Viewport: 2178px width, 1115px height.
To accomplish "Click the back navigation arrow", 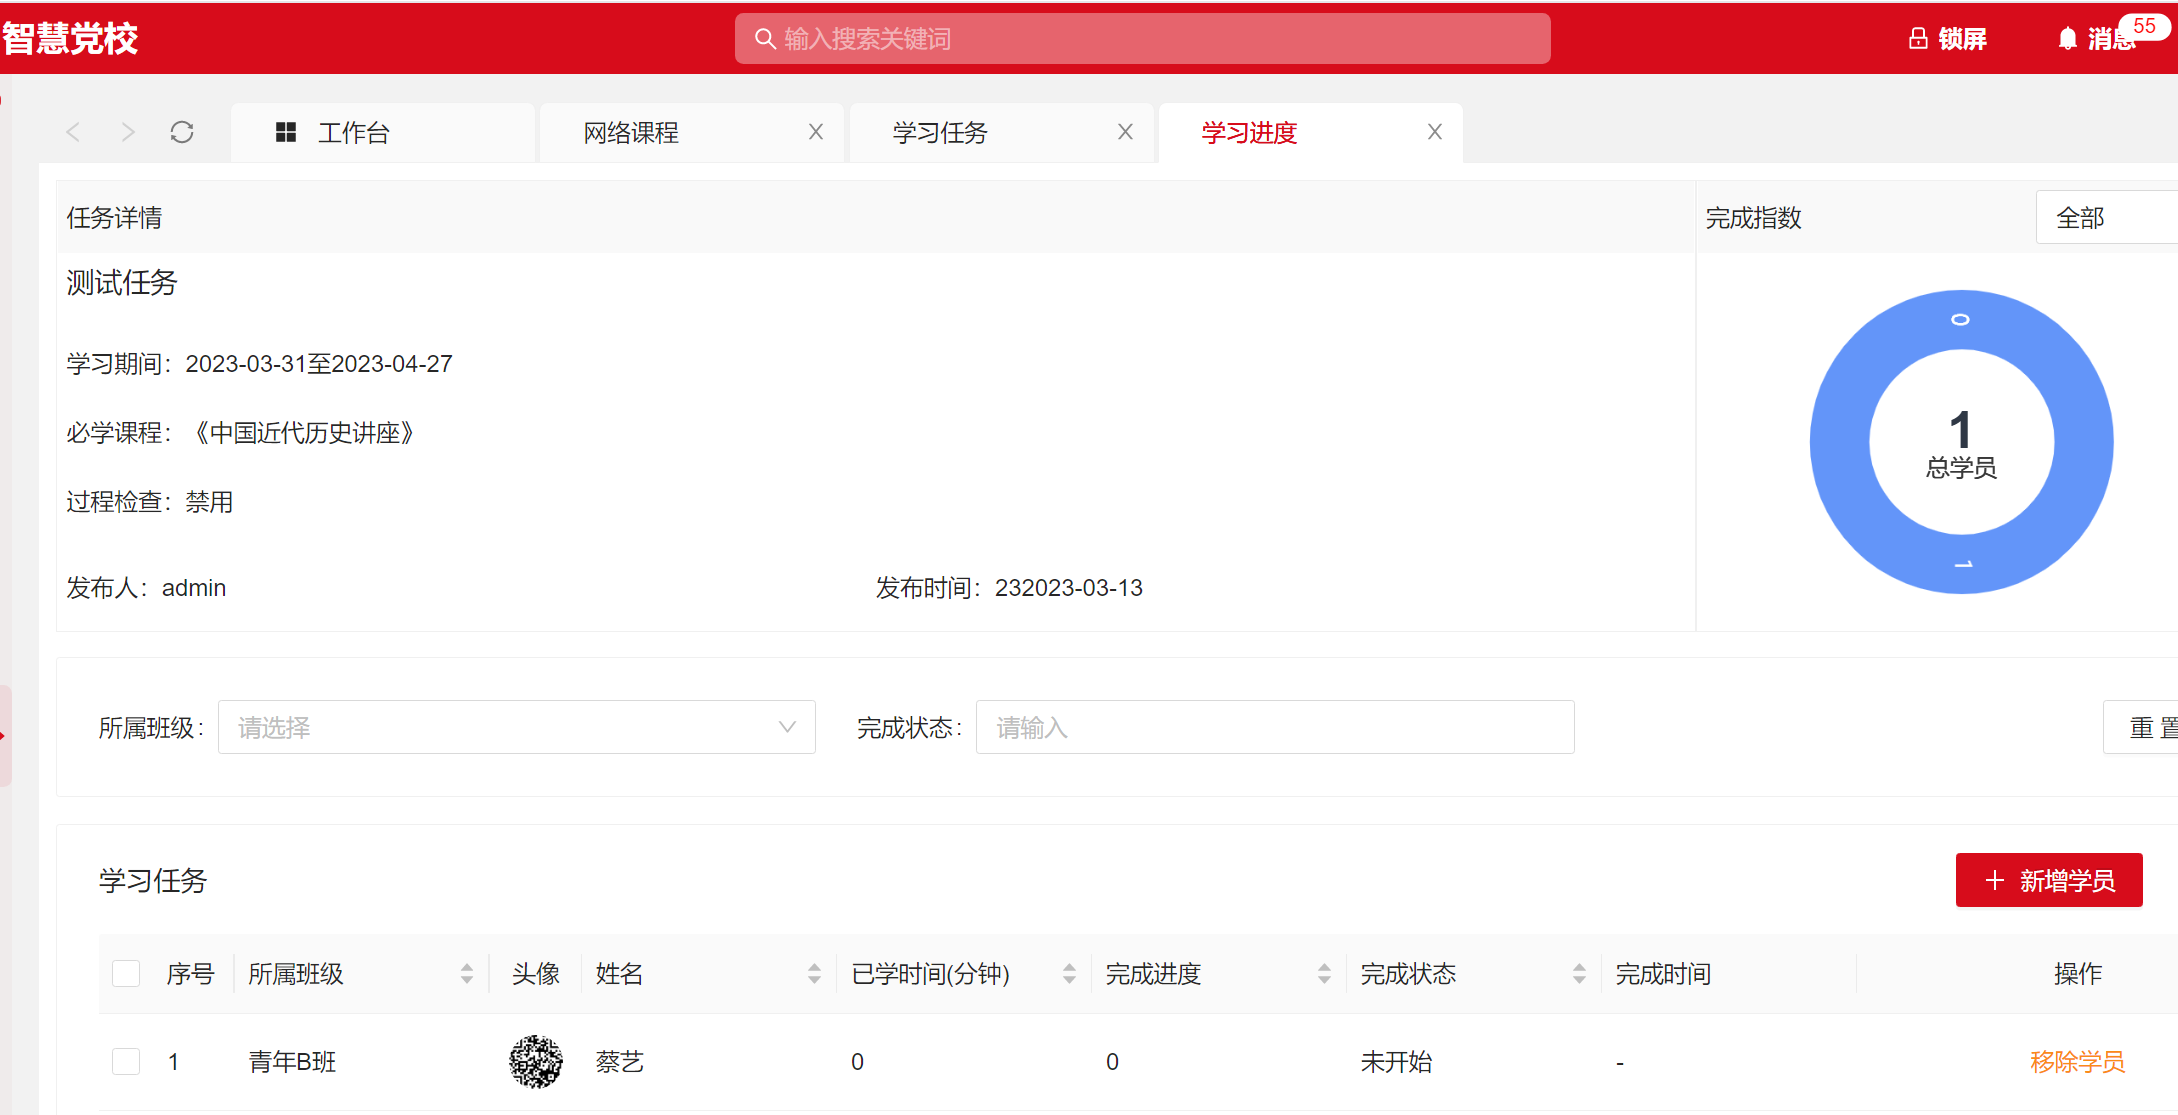I will tap(73, 132).
